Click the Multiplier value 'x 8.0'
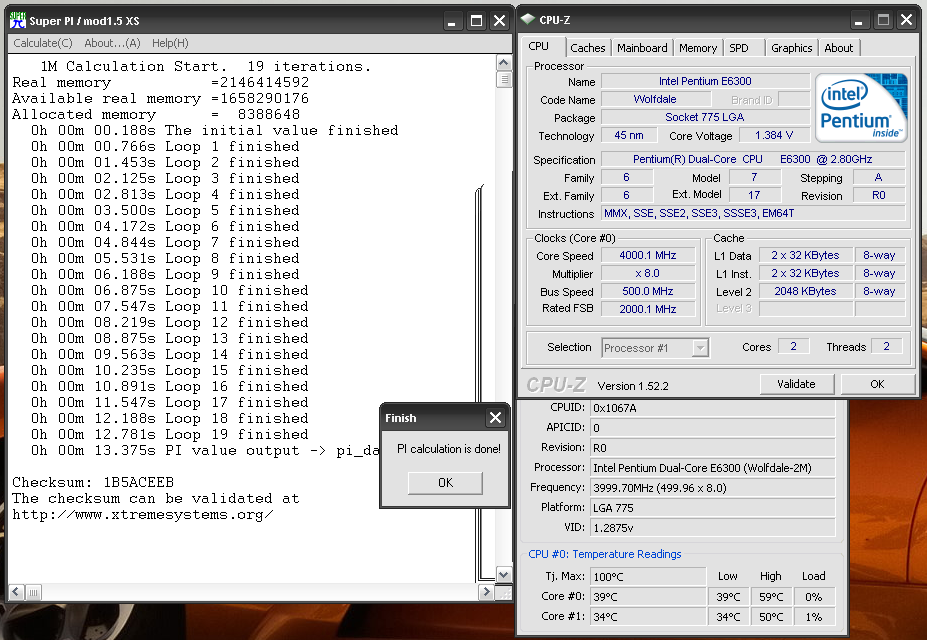 tap(648, 274)
